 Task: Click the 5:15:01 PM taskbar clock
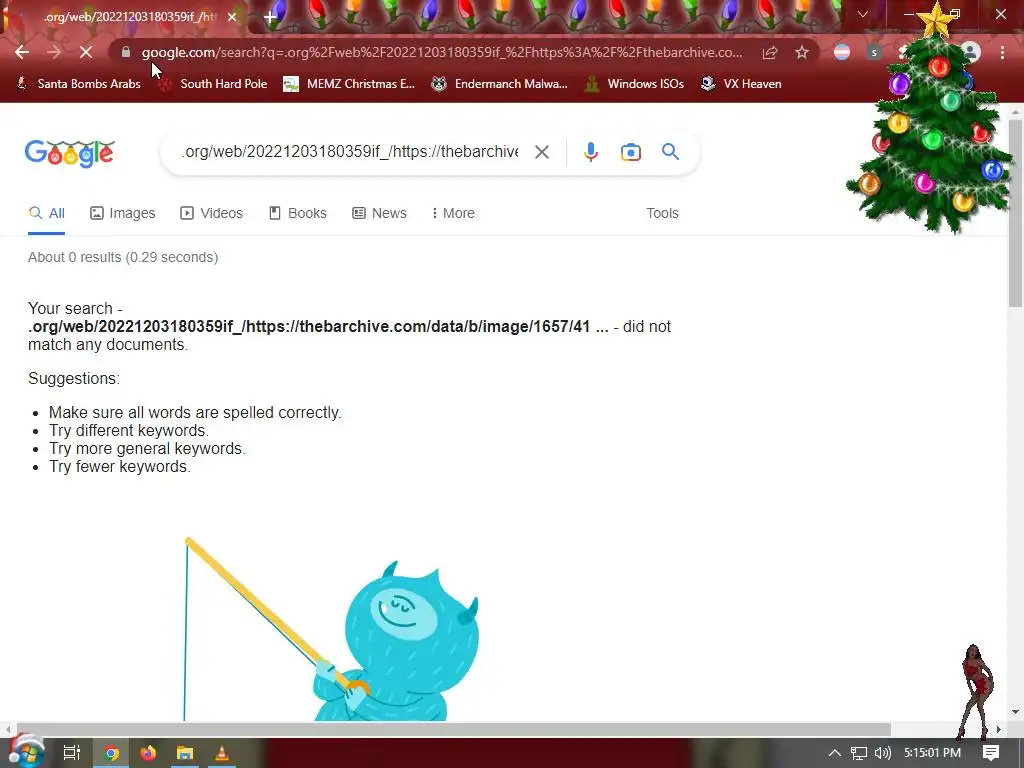[x=932, y=753]
